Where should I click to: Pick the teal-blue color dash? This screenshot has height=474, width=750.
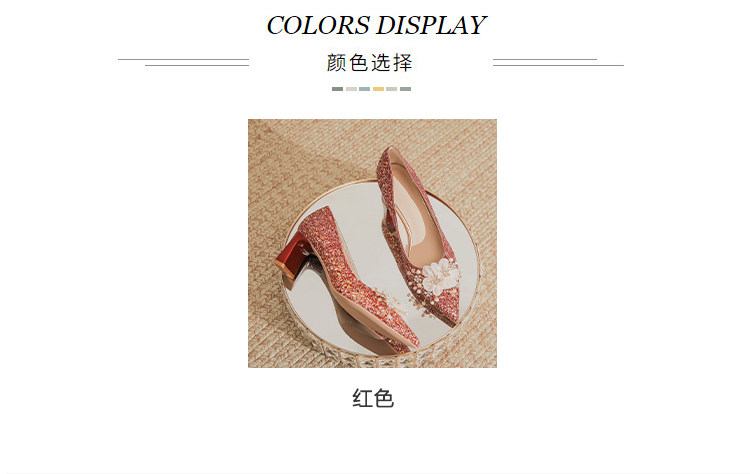[364, 89]
